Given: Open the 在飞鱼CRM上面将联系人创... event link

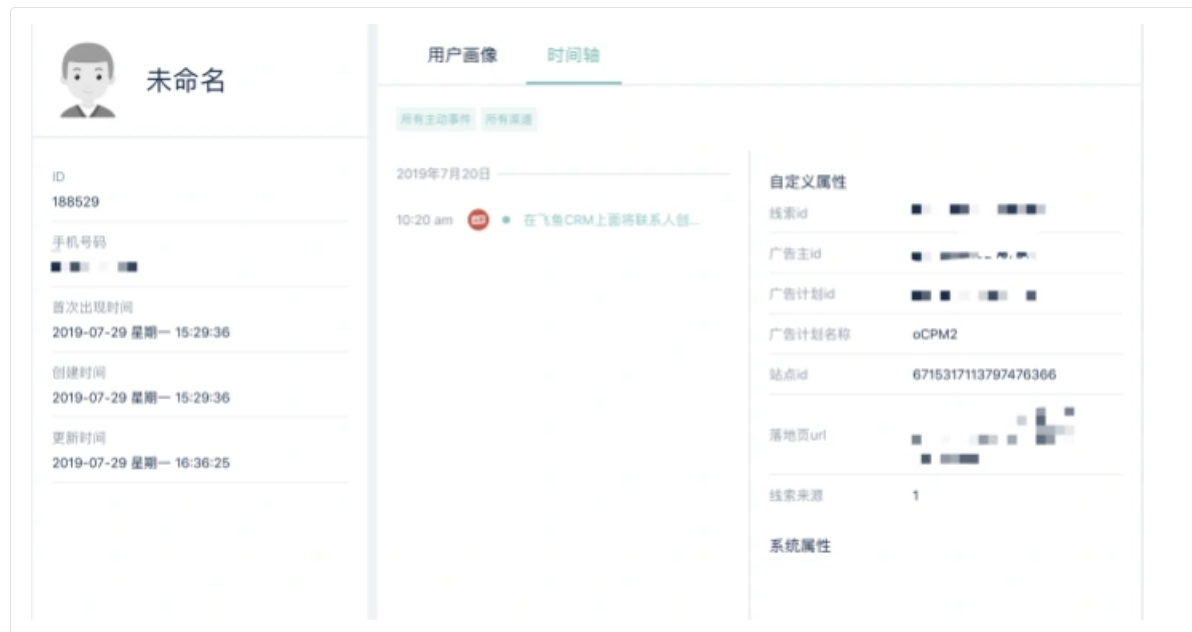Looking at the screenshot, I should point(611,220).
